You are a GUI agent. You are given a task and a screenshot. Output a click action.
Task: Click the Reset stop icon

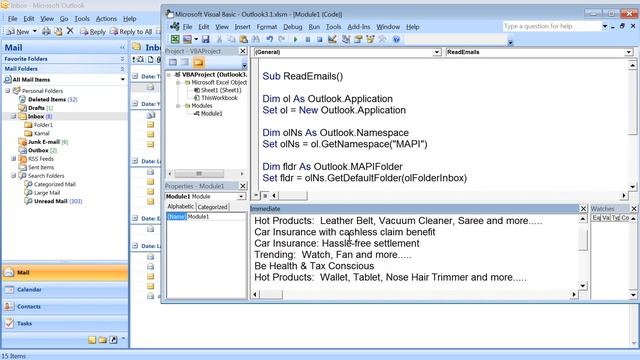coord(320,39)
